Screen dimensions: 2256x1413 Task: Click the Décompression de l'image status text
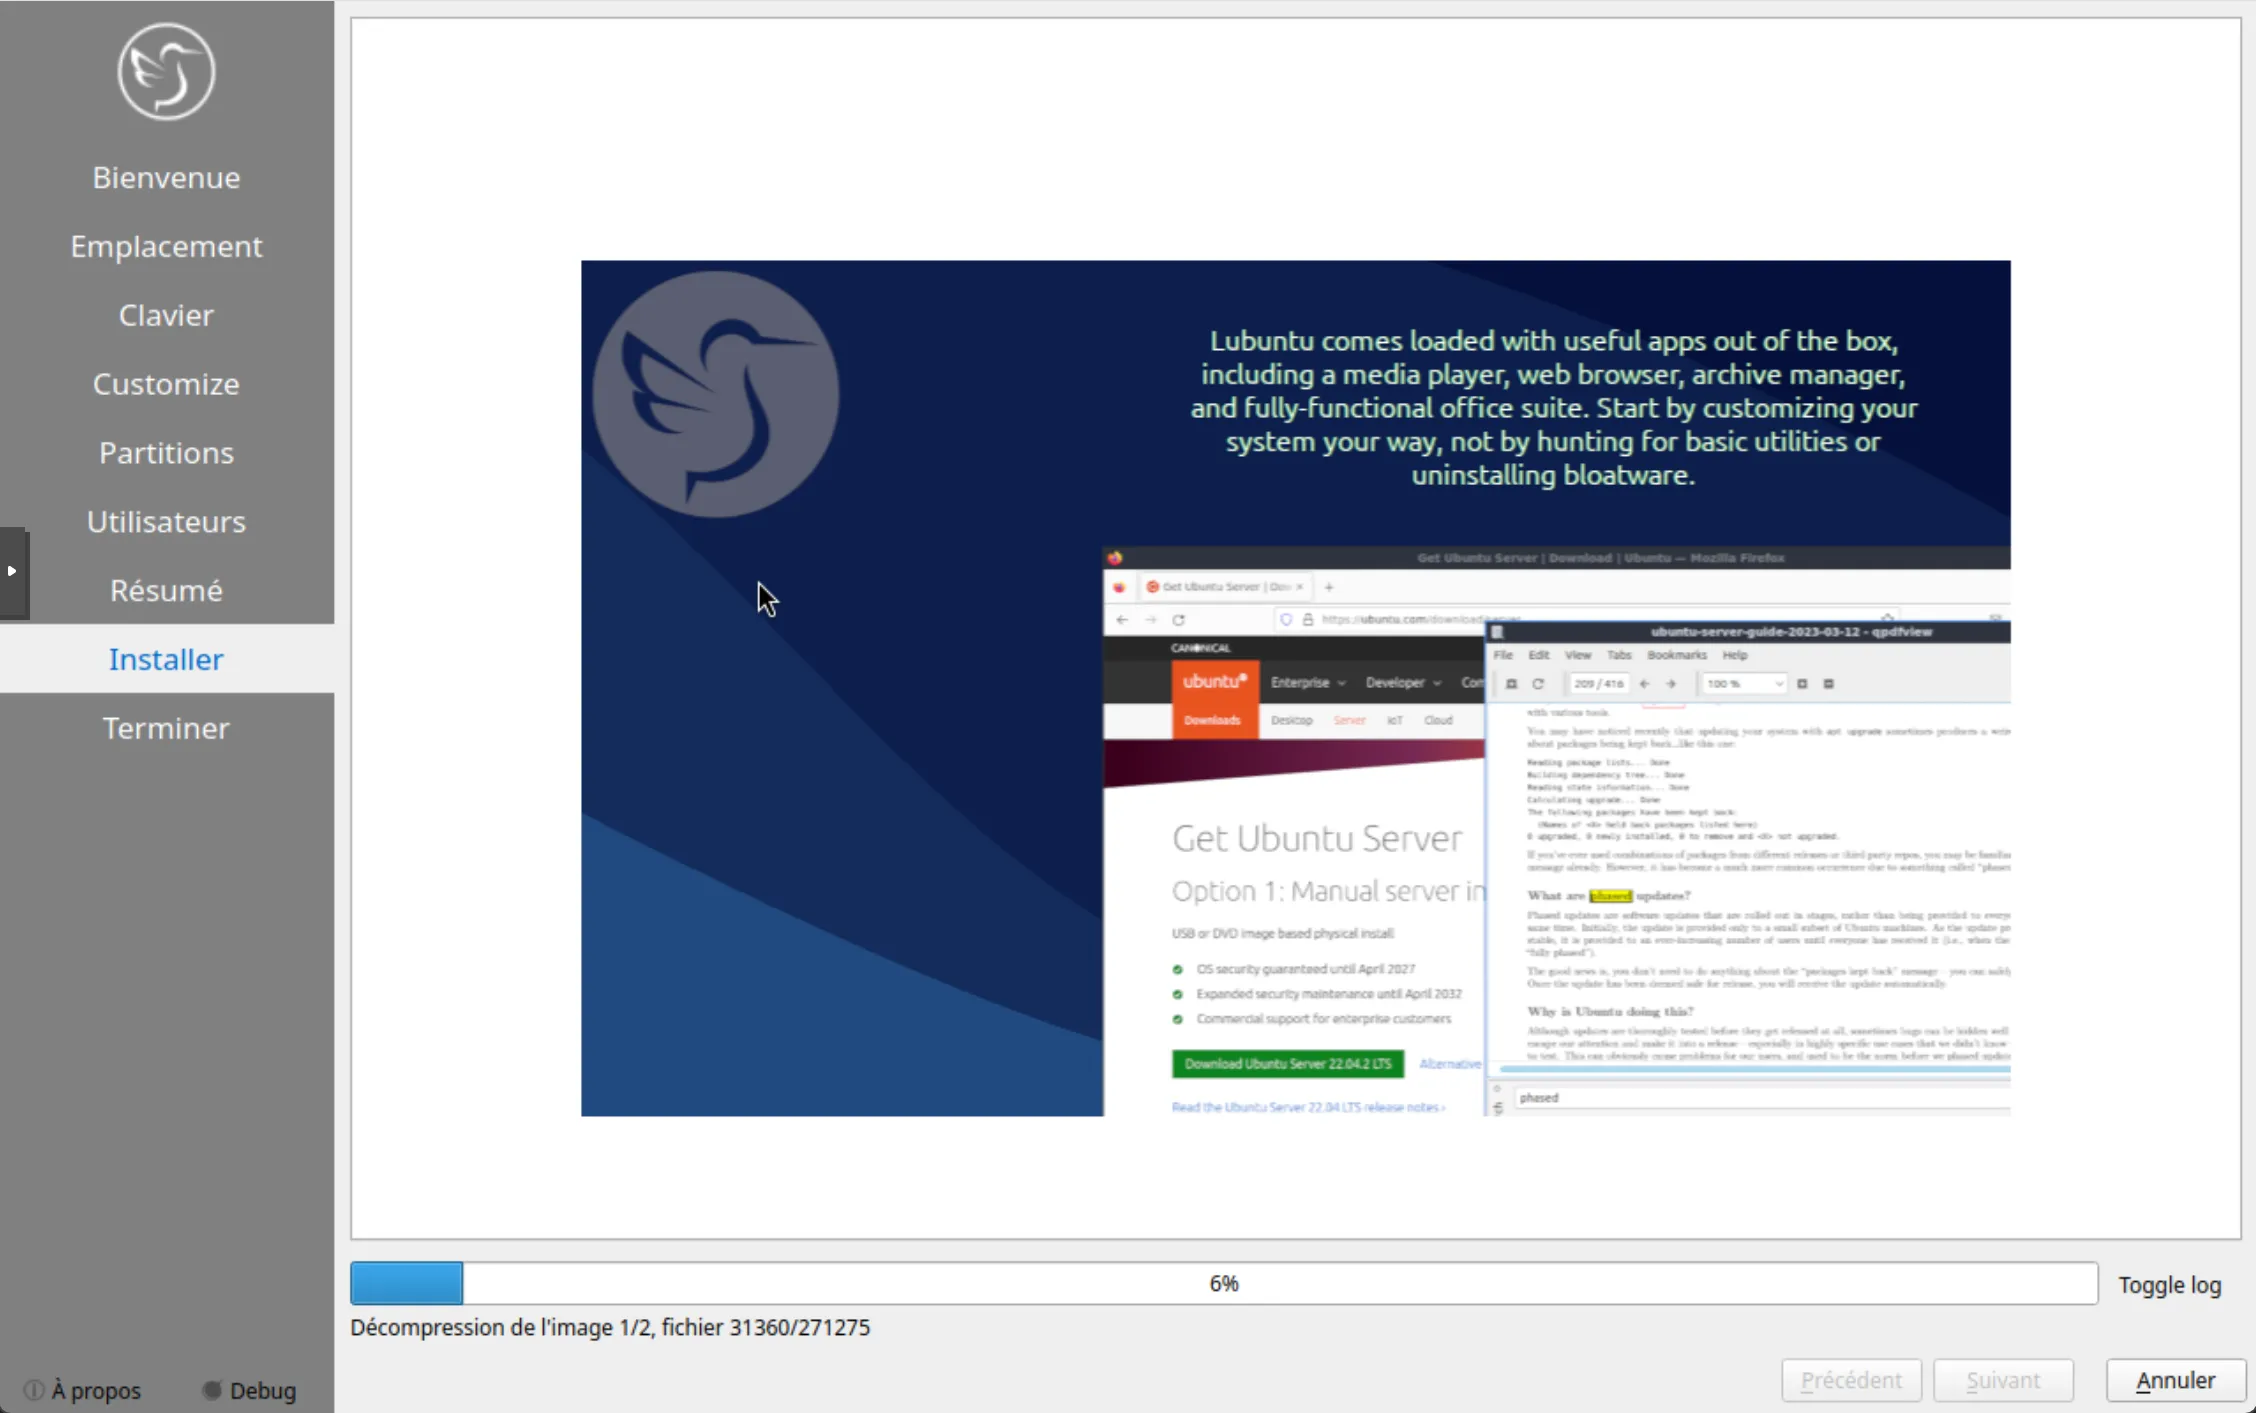610,1327
